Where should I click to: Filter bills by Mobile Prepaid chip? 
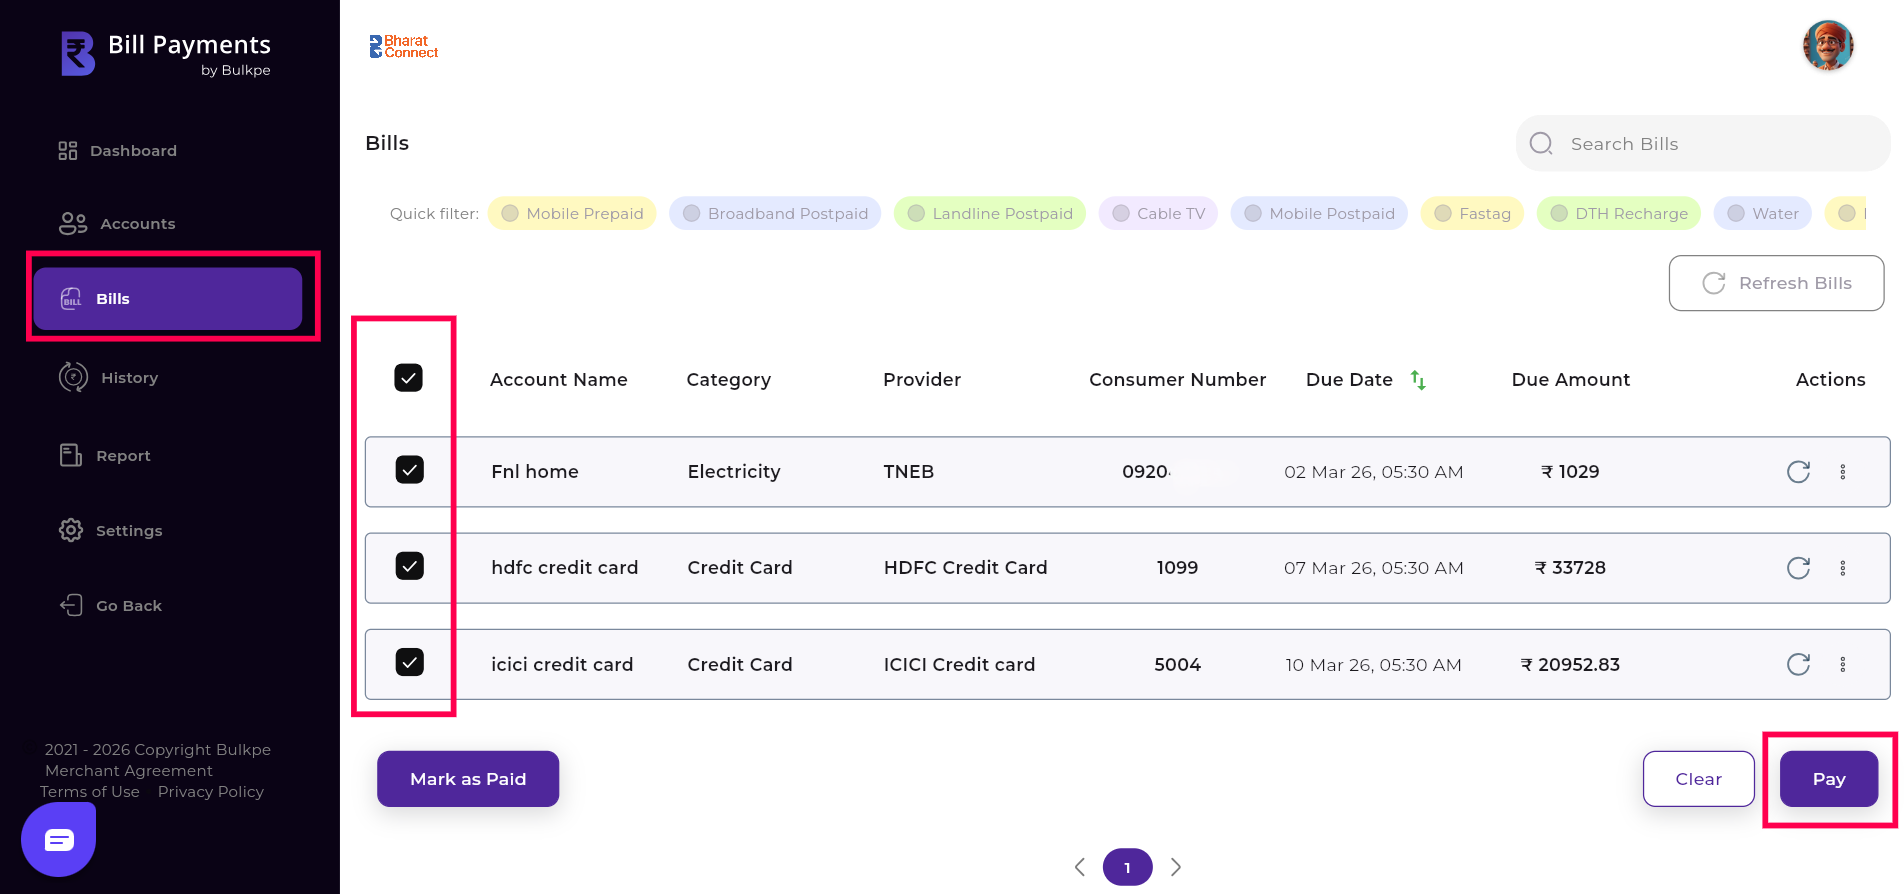tap(572, 214)
